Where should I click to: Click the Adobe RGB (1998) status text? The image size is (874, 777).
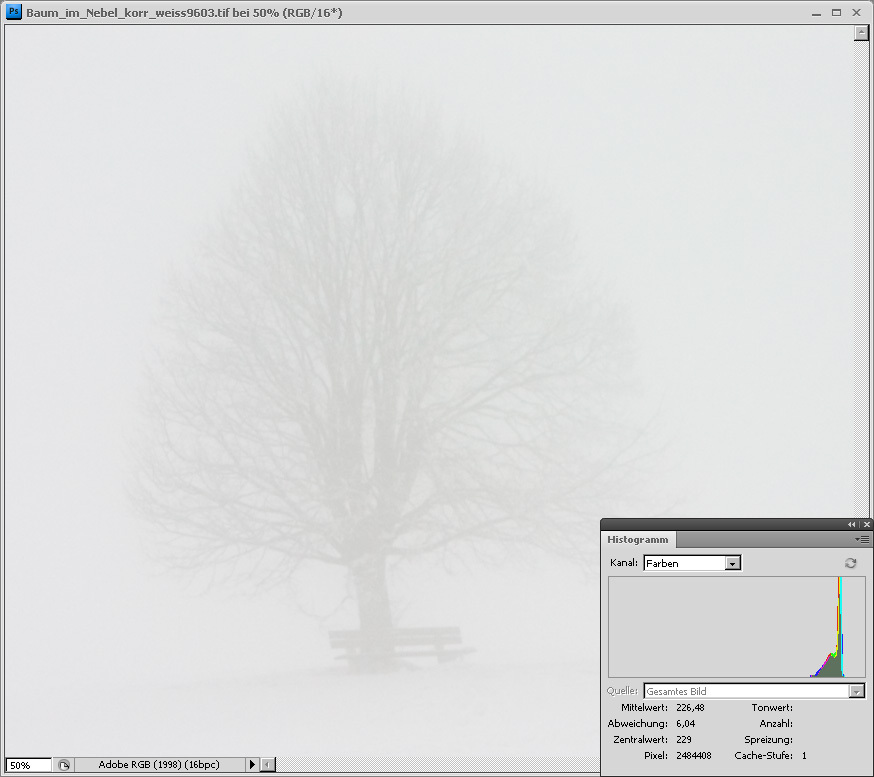[x=159, y=765]
